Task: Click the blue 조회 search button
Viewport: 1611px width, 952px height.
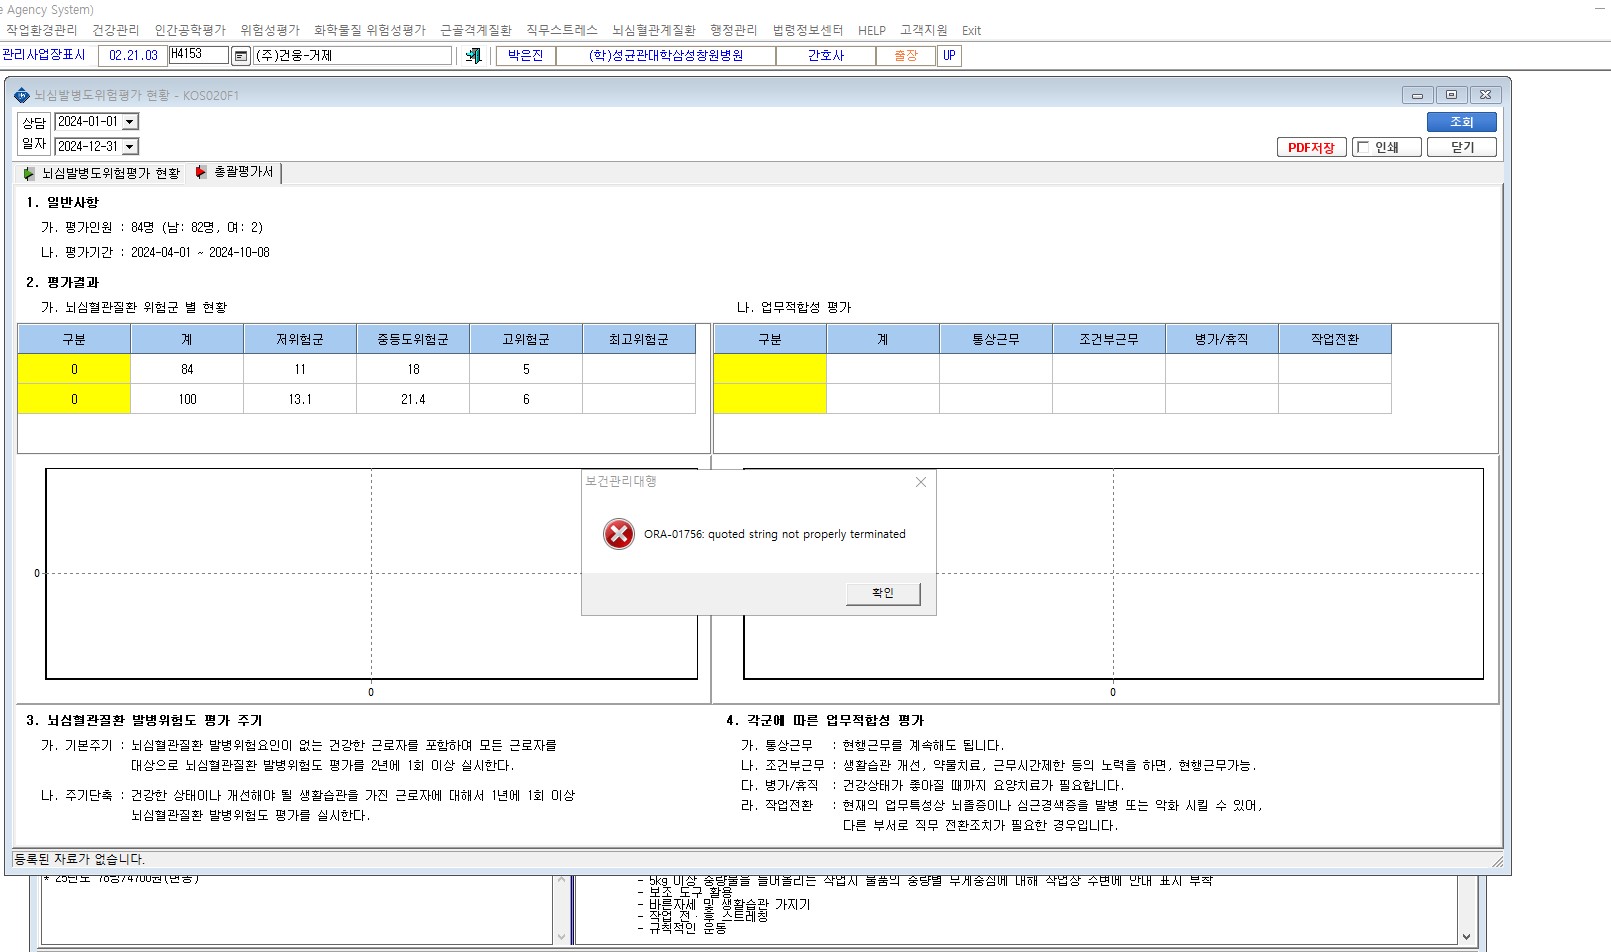Action: pyautogui.click(x=1462, y=122)
